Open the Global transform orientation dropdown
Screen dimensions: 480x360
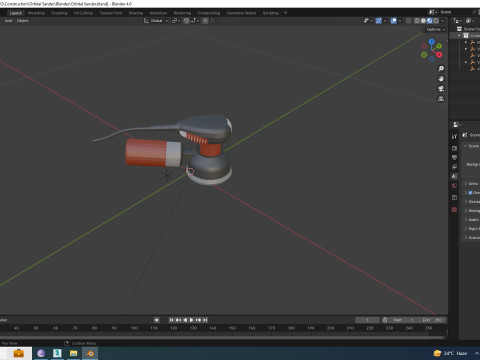[x=156, y=21]
